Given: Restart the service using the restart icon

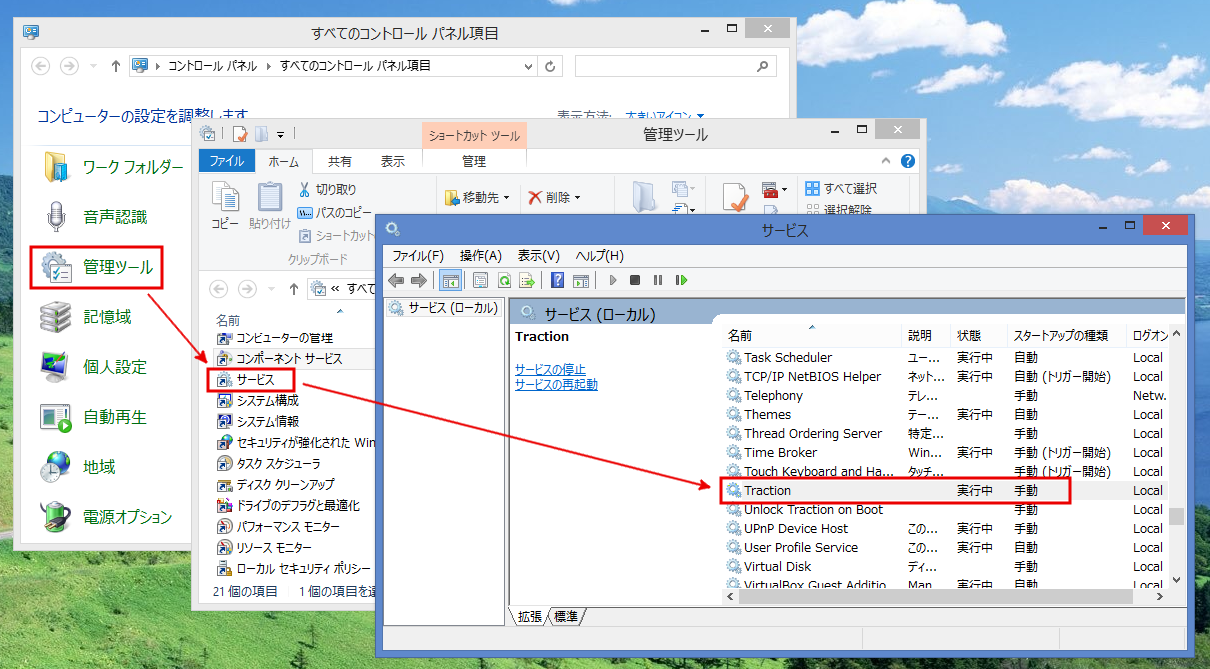Looking at the screenshot, I should (680, 280).
